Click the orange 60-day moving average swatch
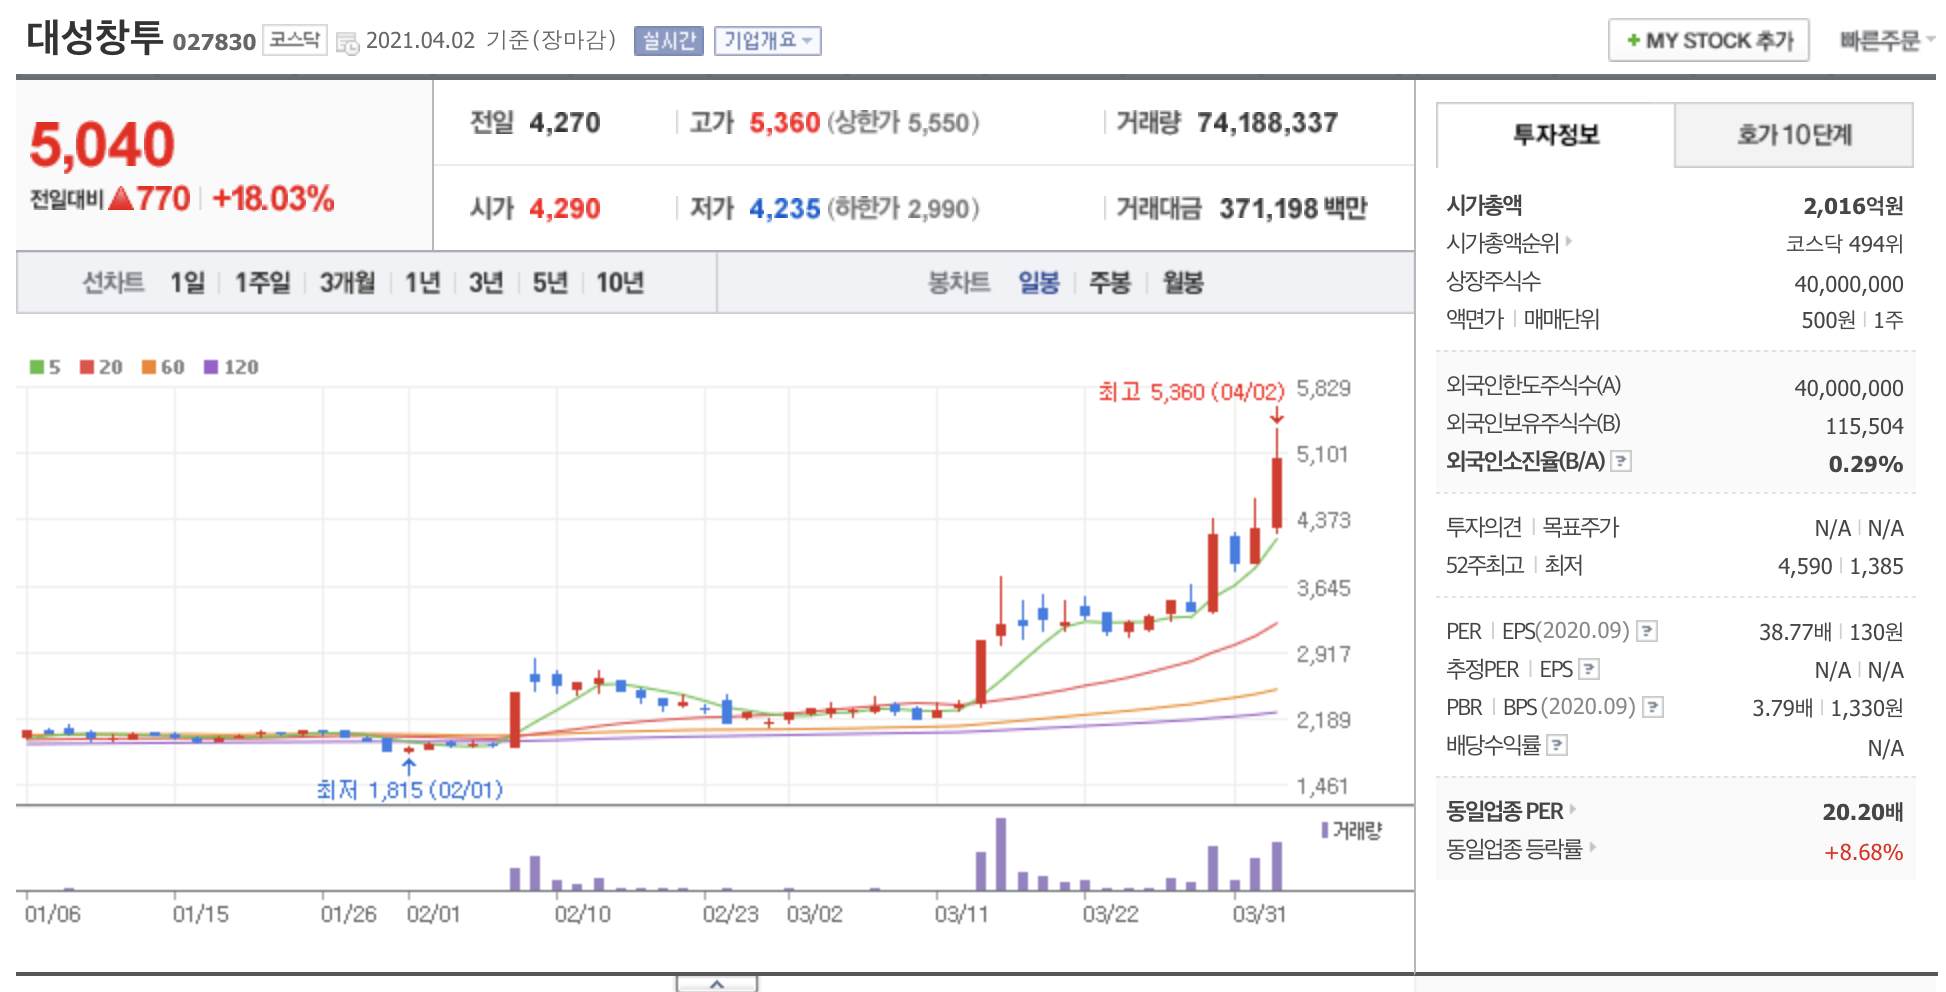 (149, 367)
